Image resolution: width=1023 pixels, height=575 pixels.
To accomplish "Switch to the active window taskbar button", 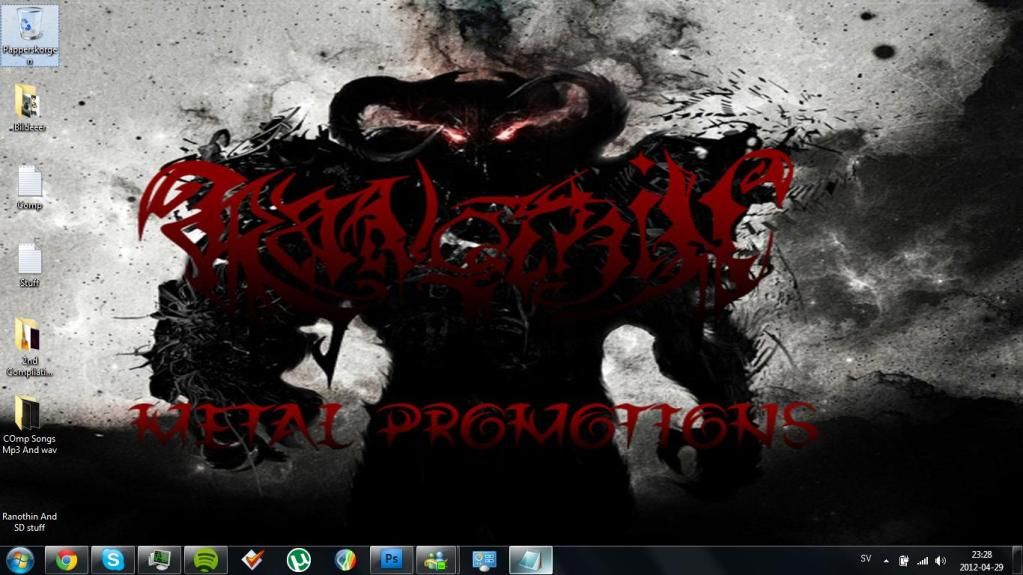I will point(530,561).
